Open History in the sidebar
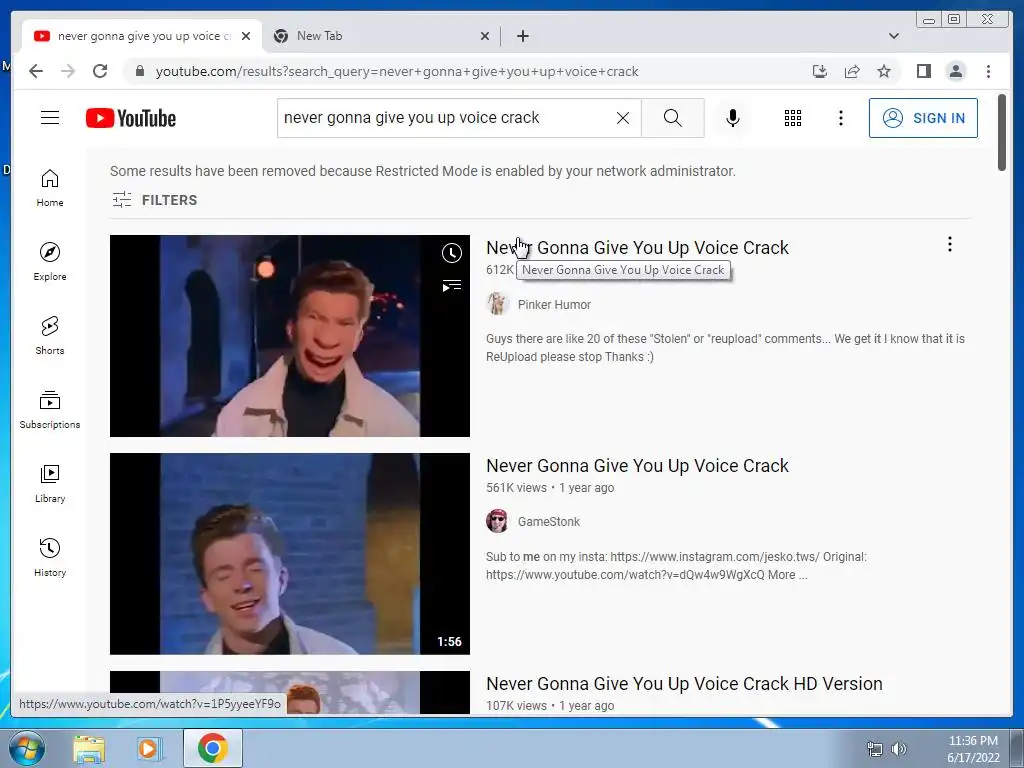 click(x=50, y=557)
